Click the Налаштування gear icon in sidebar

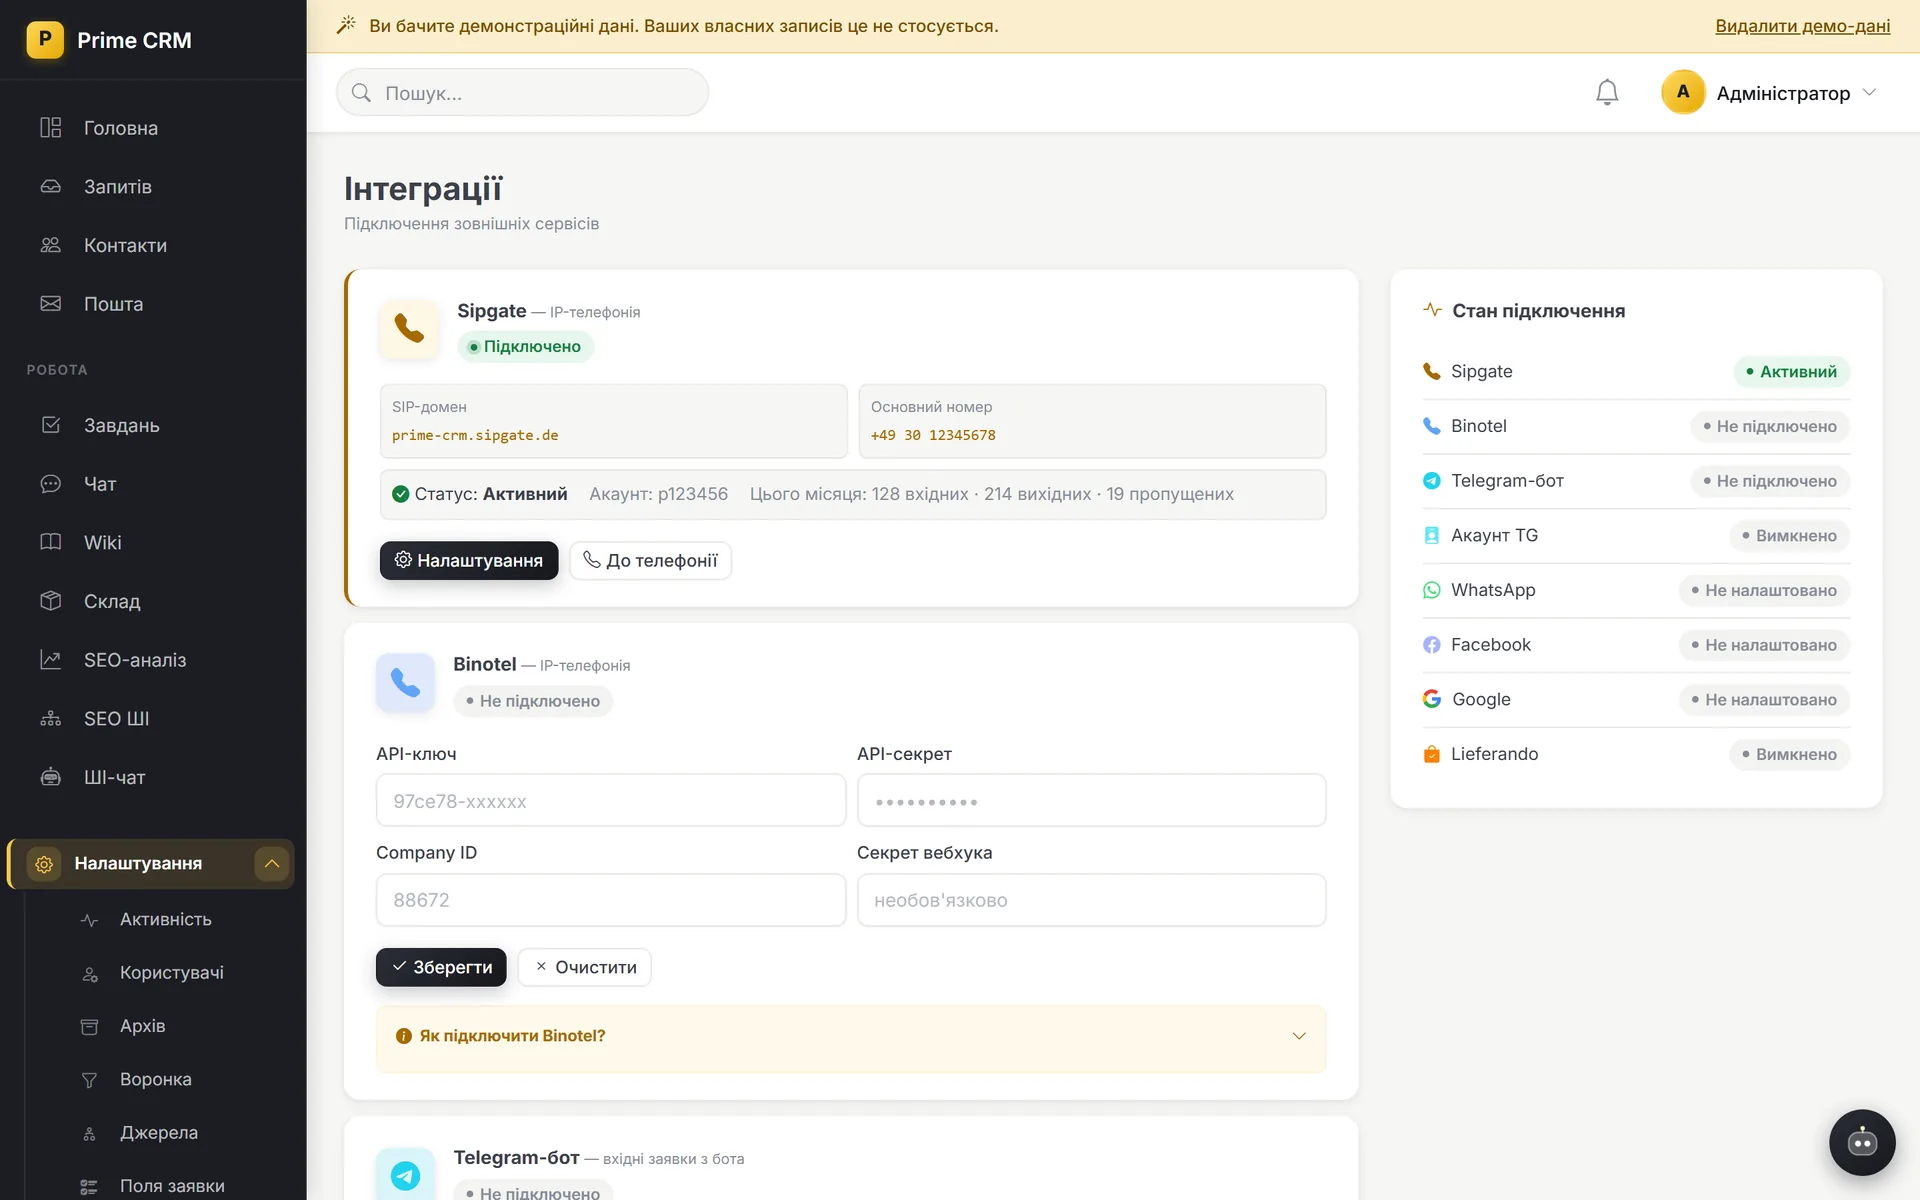point(44,864)
